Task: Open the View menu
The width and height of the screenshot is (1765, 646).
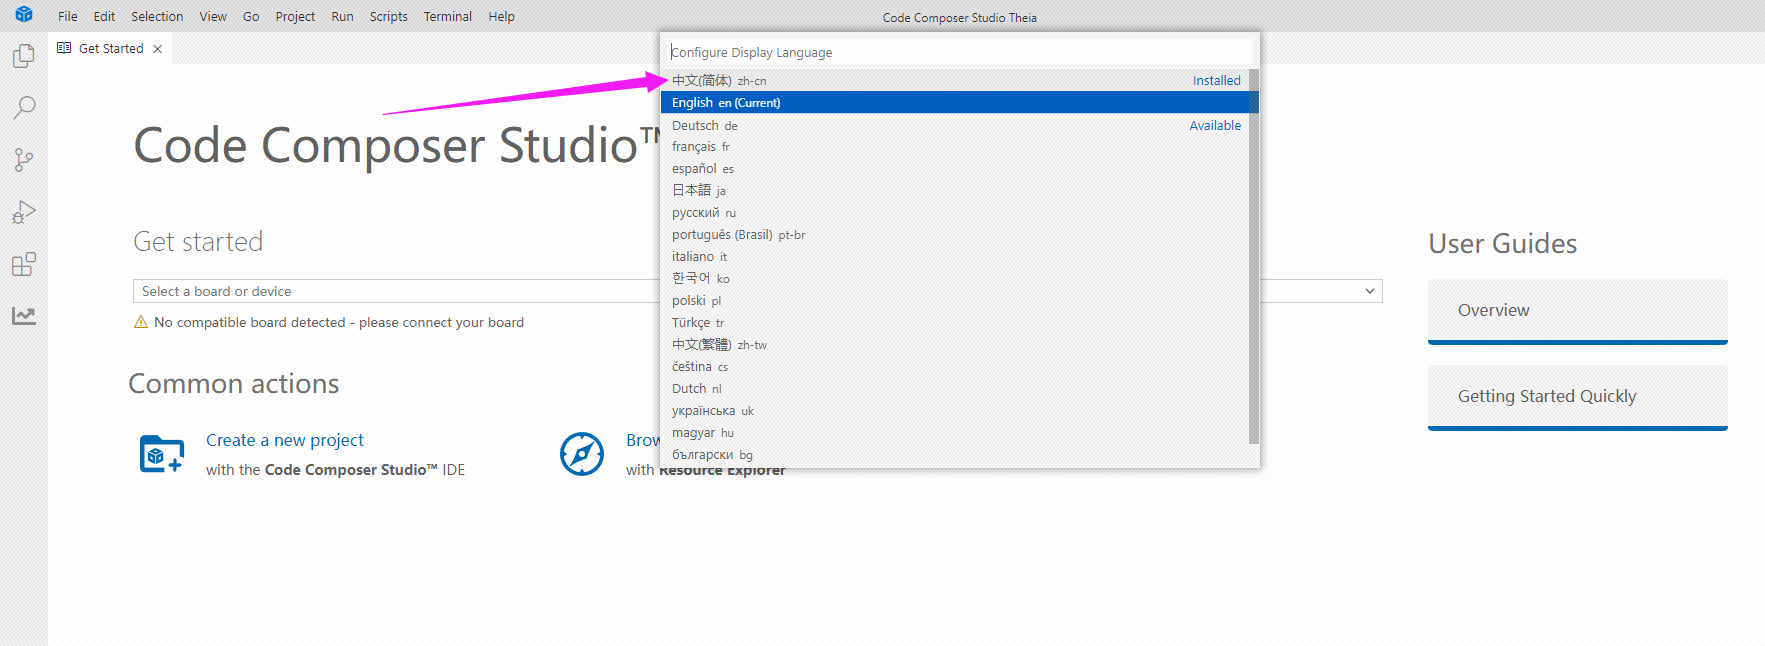Action: [213, 16]
